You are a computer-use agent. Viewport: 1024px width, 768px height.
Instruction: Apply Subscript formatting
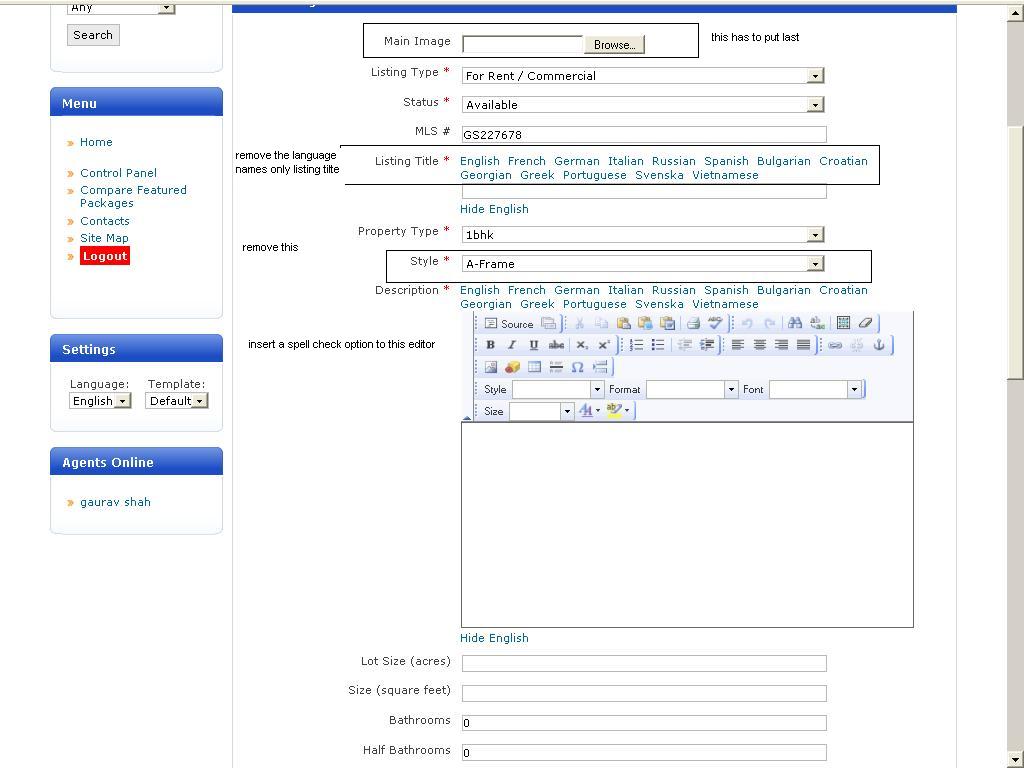(582, 345)
